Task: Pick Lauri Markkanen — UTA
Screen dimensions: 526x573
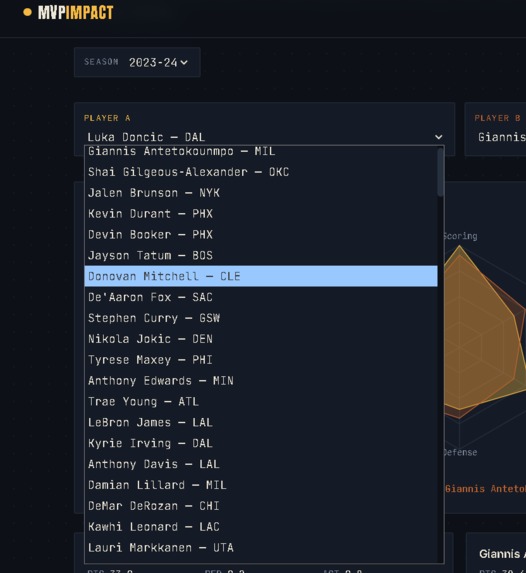Action: [x=261, y=547]
